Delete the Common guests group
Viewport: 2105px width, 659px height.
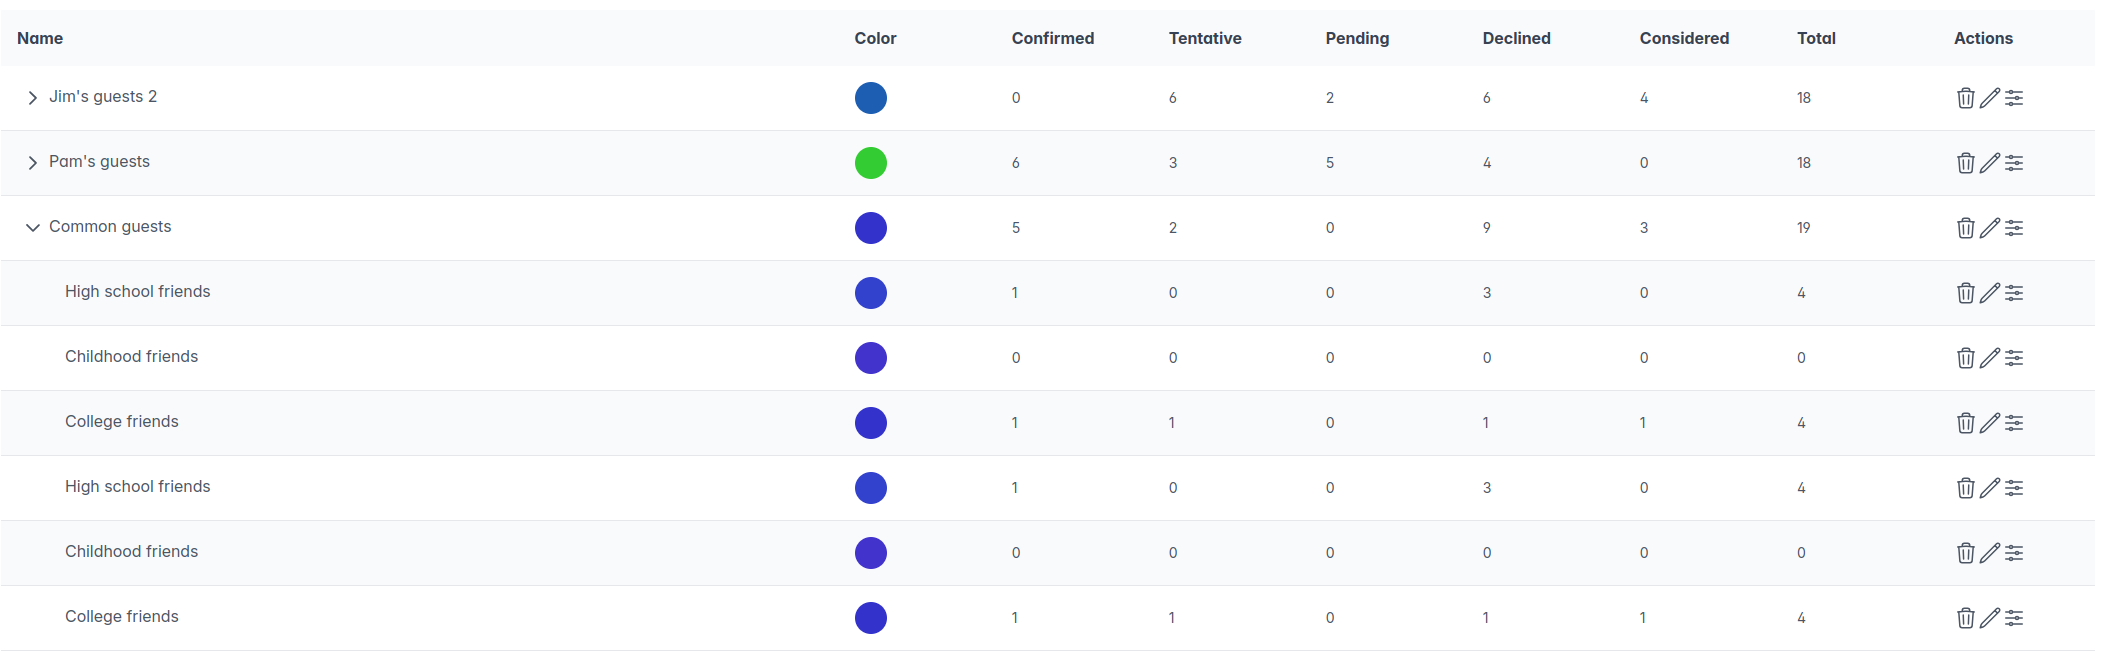point(1965,228)
